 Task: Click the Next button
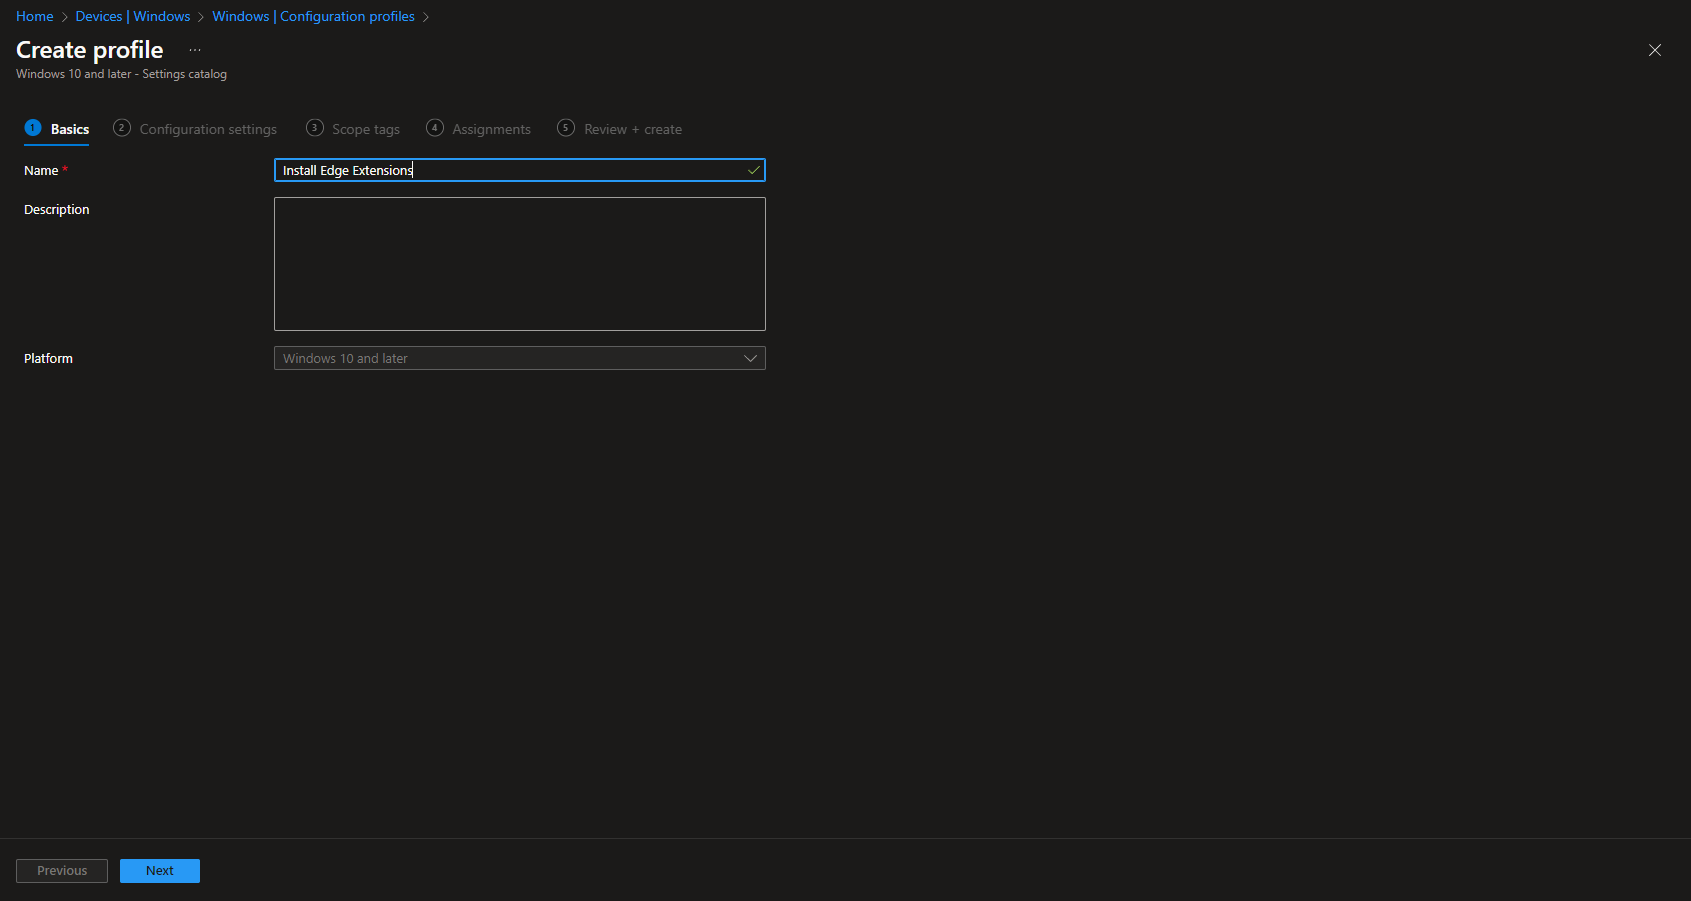coord(159,870)
